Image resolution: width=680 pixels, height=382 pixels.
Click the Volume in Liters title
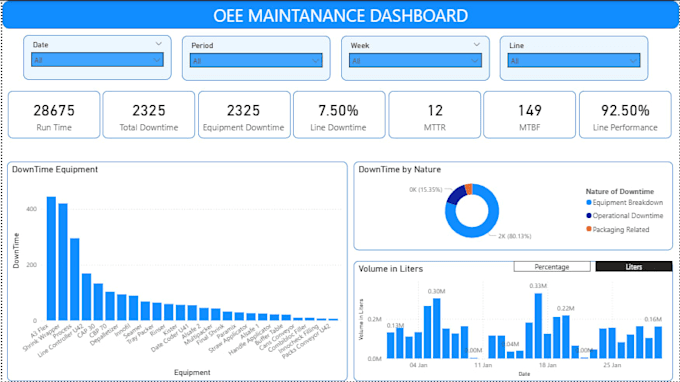391,269
